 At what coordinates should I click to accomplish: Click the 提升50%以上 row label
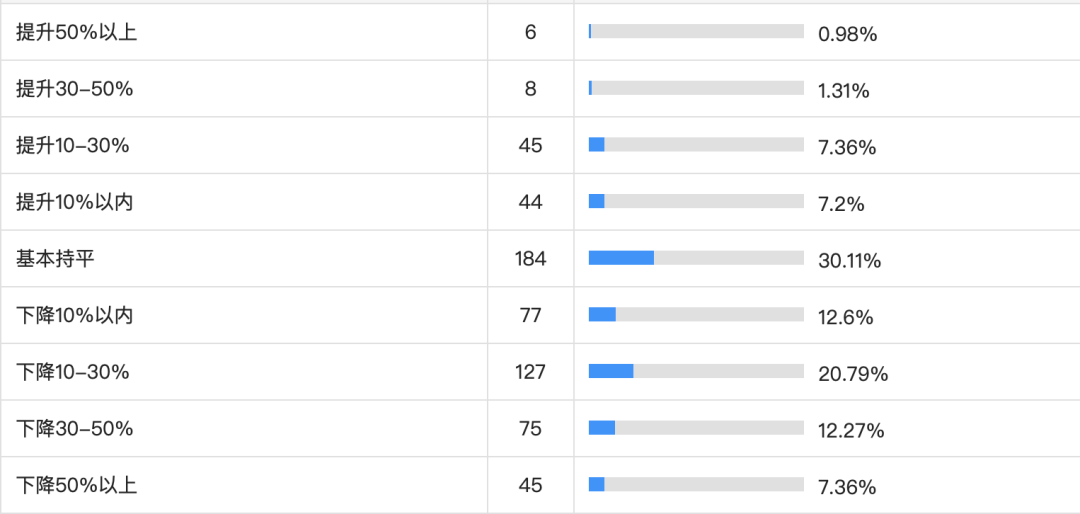pos(76,33)
